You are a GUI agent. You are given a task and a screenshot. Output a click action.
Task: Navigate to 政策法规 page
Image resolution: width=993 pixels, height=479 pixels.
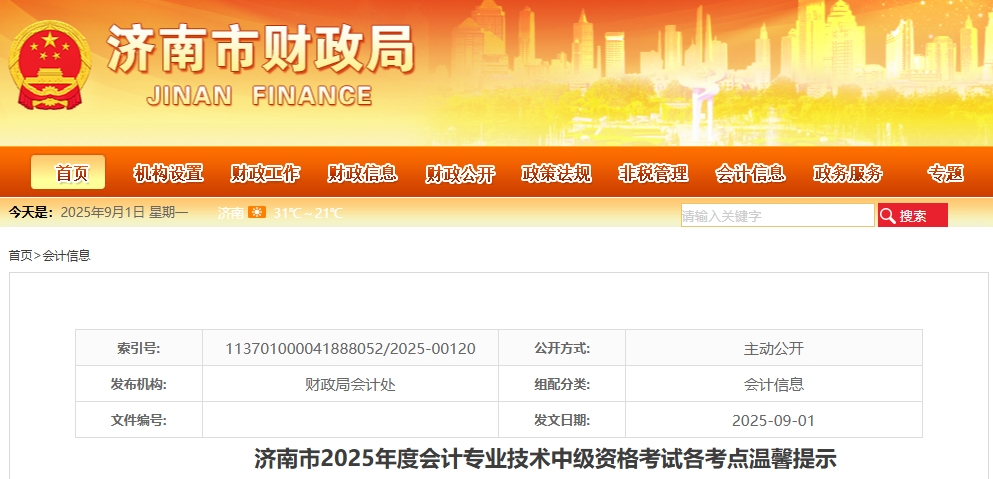[x=557, y=173]
